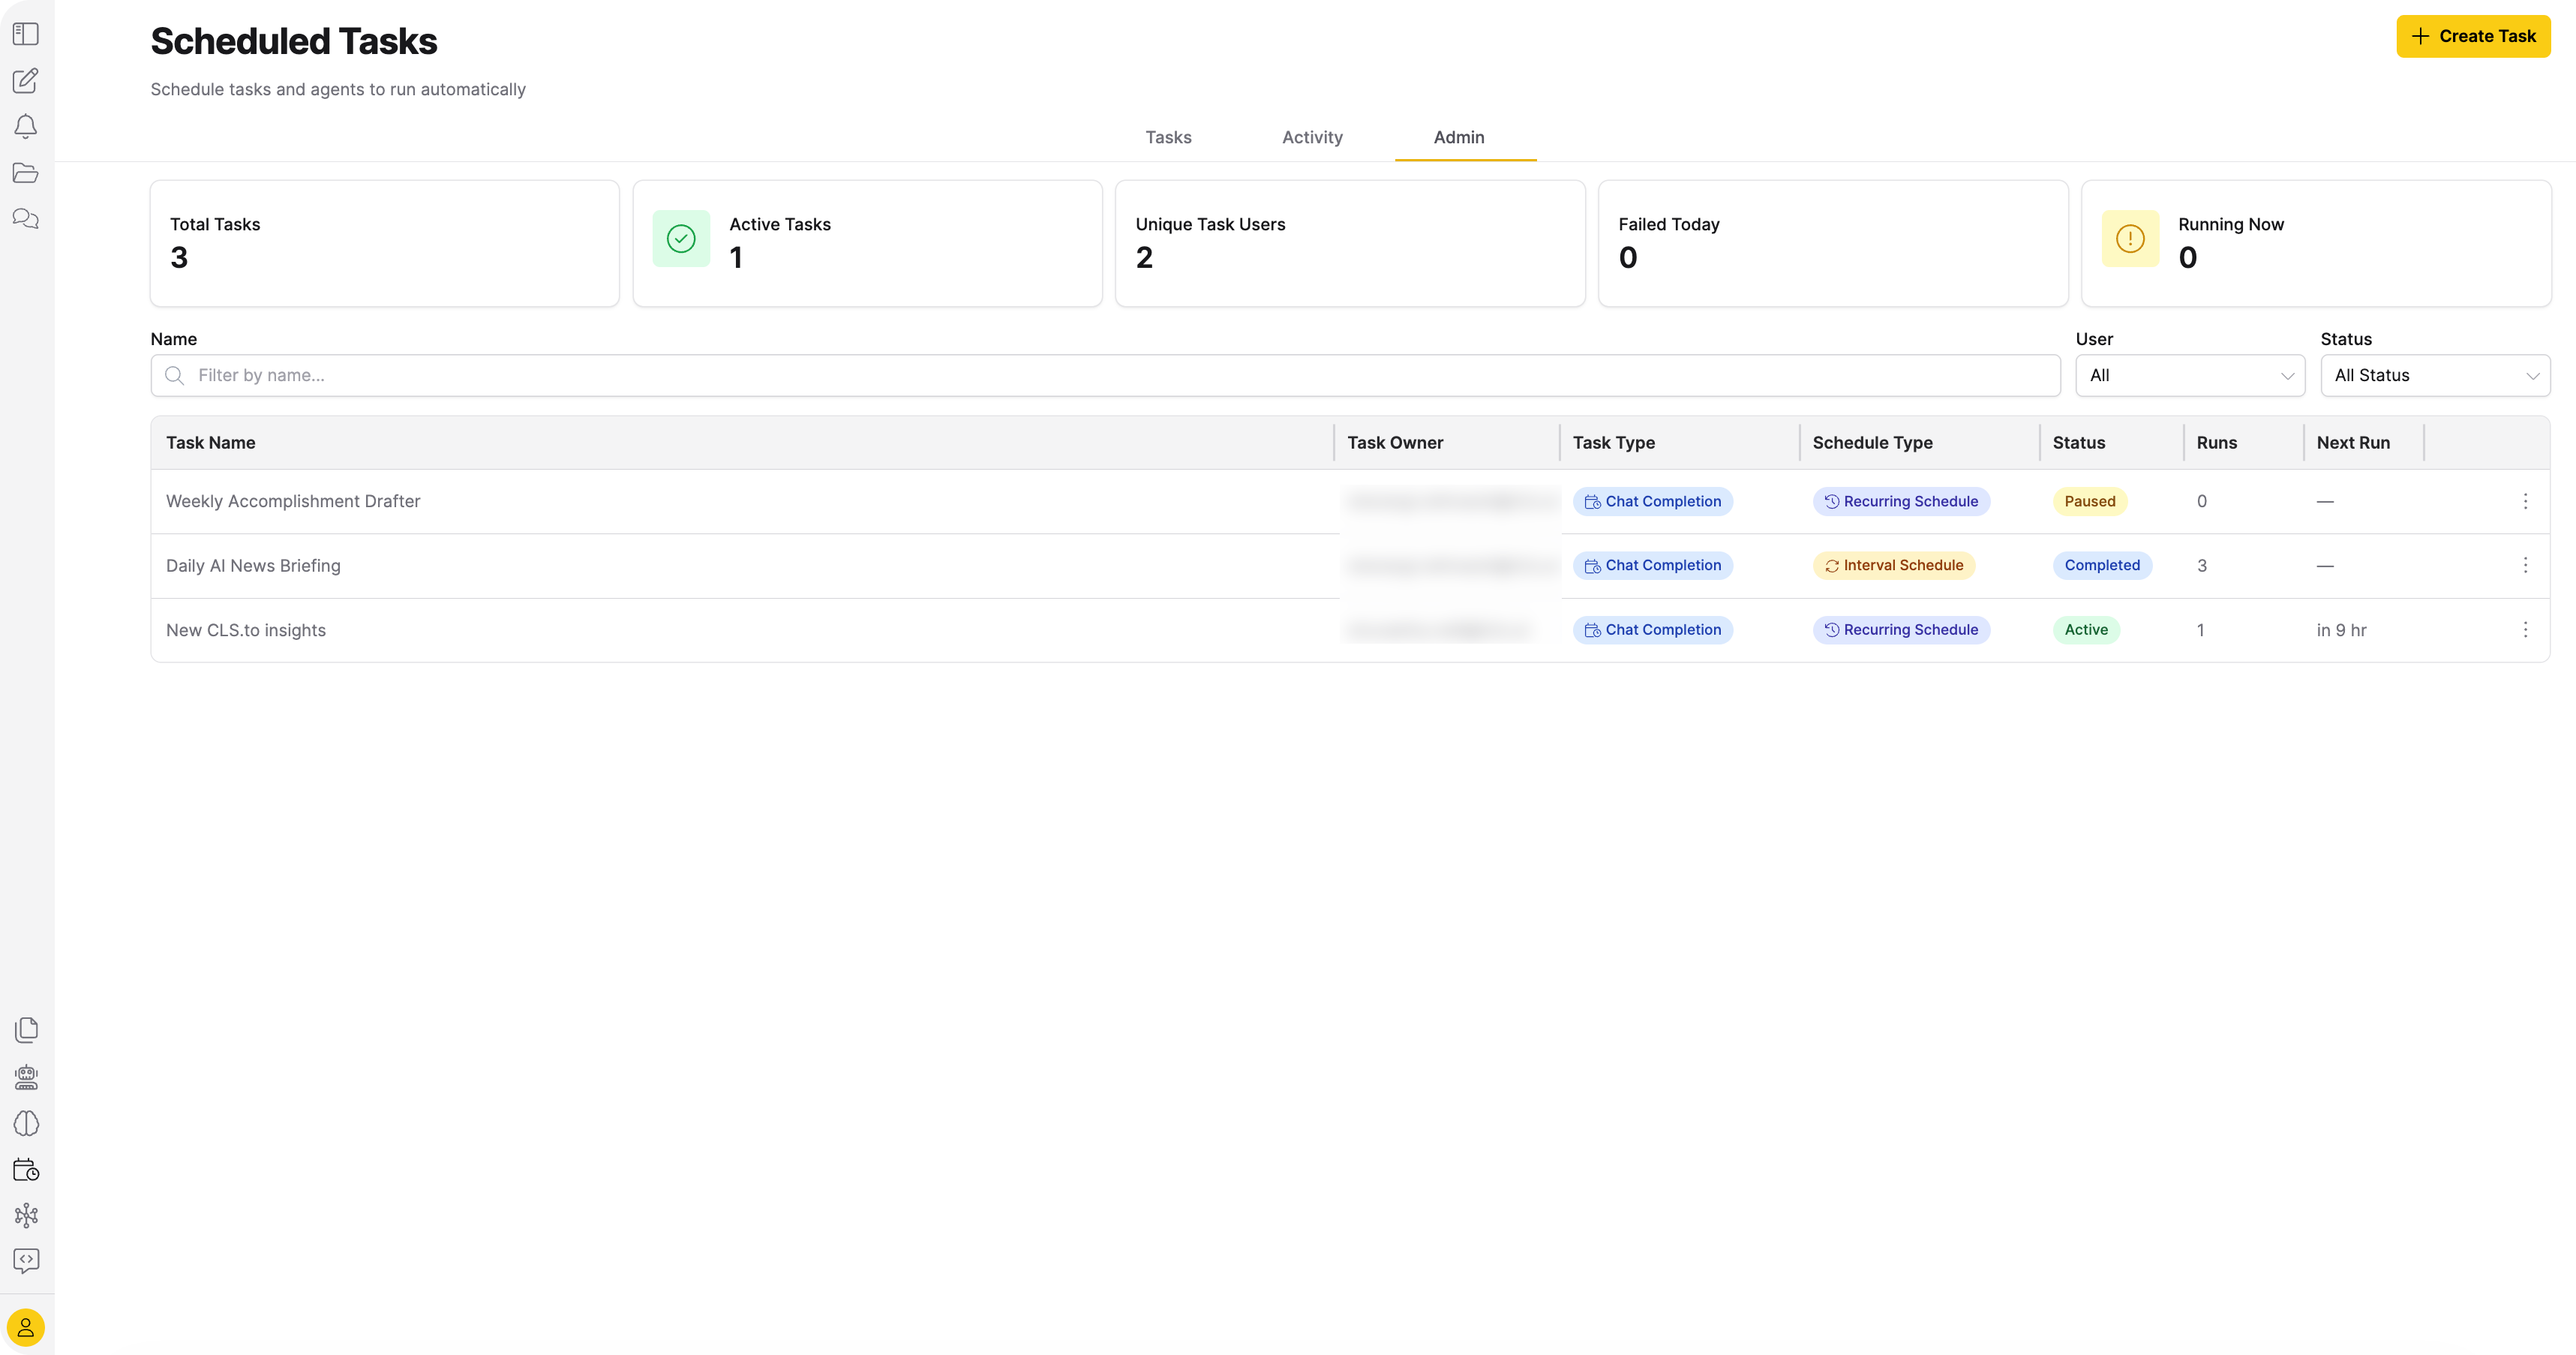This screenshot has width=2576, height=1355.
Task: Select the Weekly Accomplishment Drafter task name
Action: click(293, 501)
